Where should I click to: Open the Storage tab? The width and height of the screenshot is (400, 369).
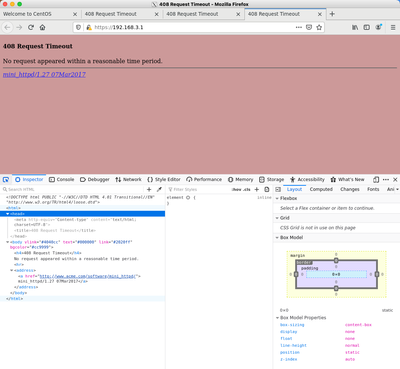pyautogui.click(x=272, y=180)
